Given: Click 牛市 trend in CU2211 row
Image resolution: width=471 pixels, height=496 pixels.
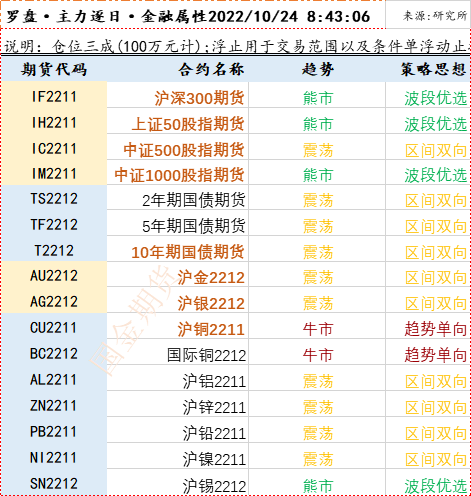Looking at the screenshot, I should (x=318, y=330).
